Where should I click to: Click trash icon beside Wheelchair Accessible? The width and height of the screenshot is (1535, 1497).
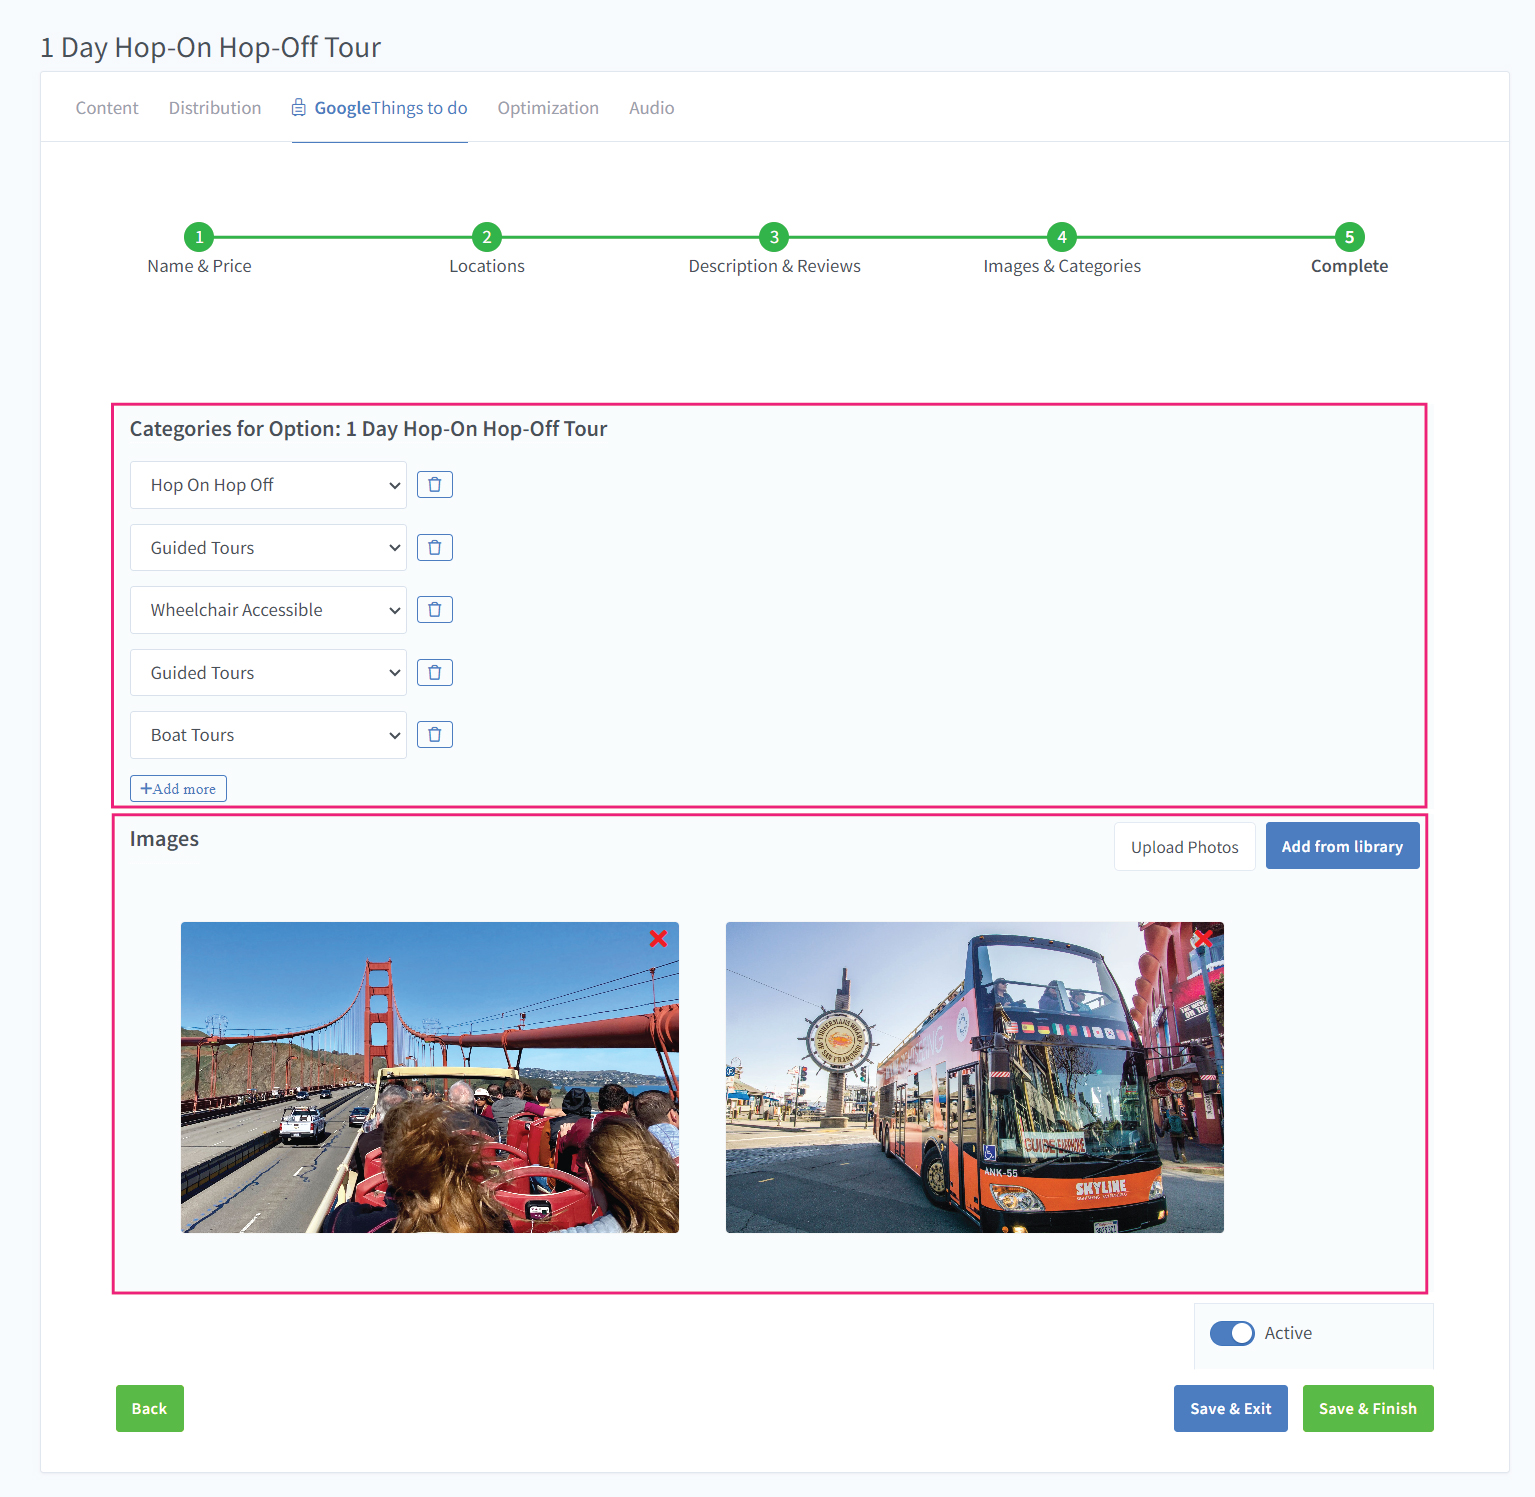[434, 610]
